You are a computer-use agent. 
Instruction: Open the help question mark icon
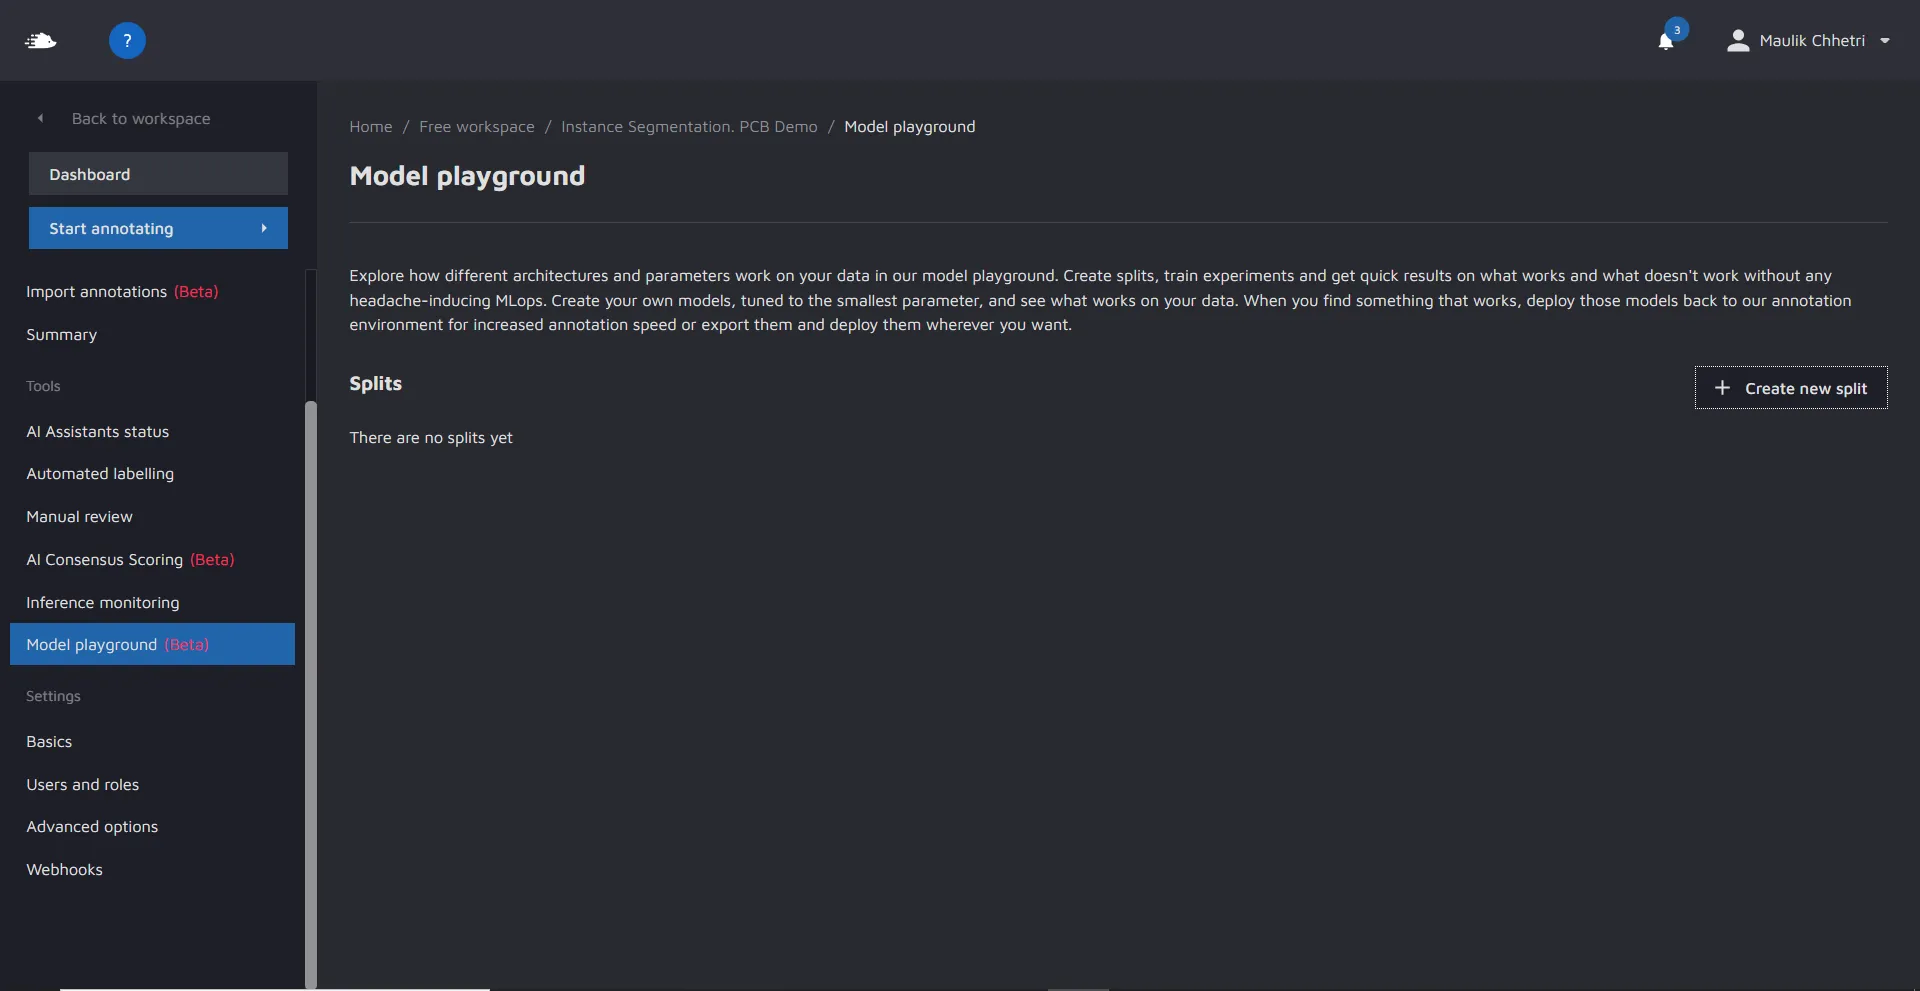(x=127, y=41)
